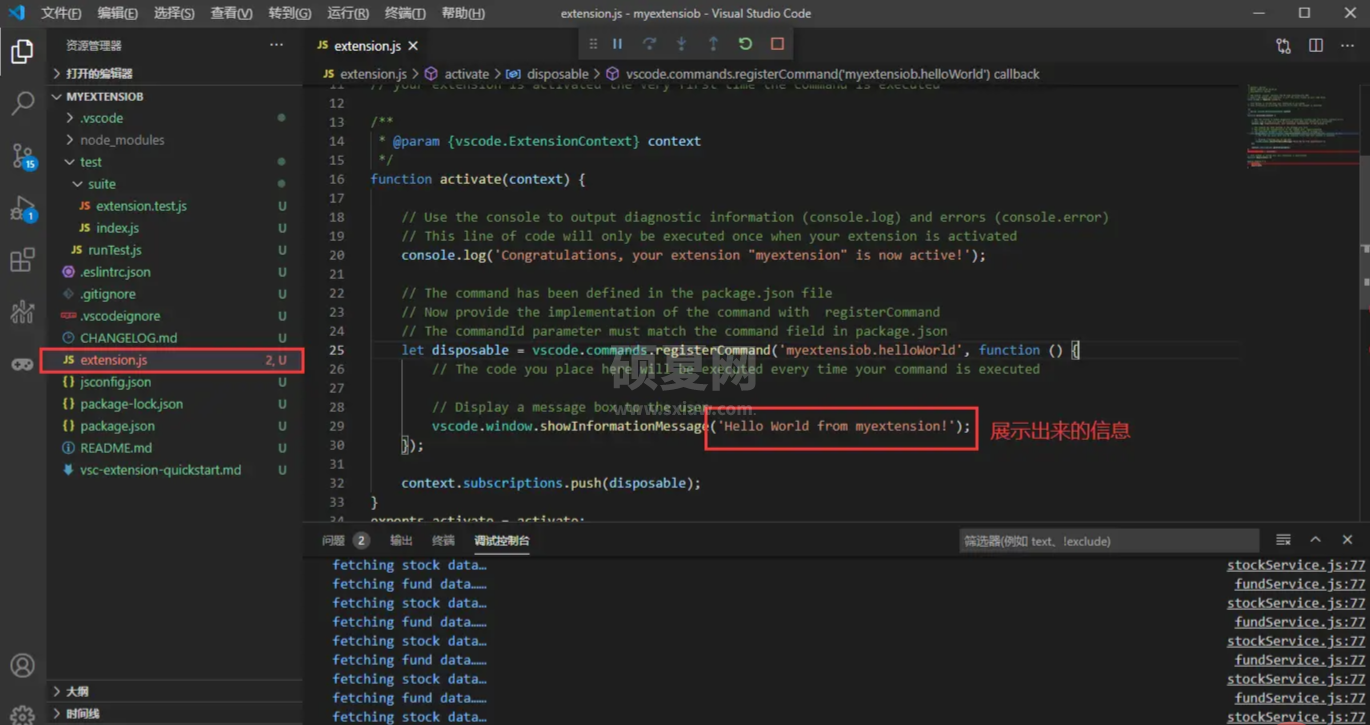The image size is (1370, 725).
Task: Open extension.test.js in the explorer
Action: [141, 206]
